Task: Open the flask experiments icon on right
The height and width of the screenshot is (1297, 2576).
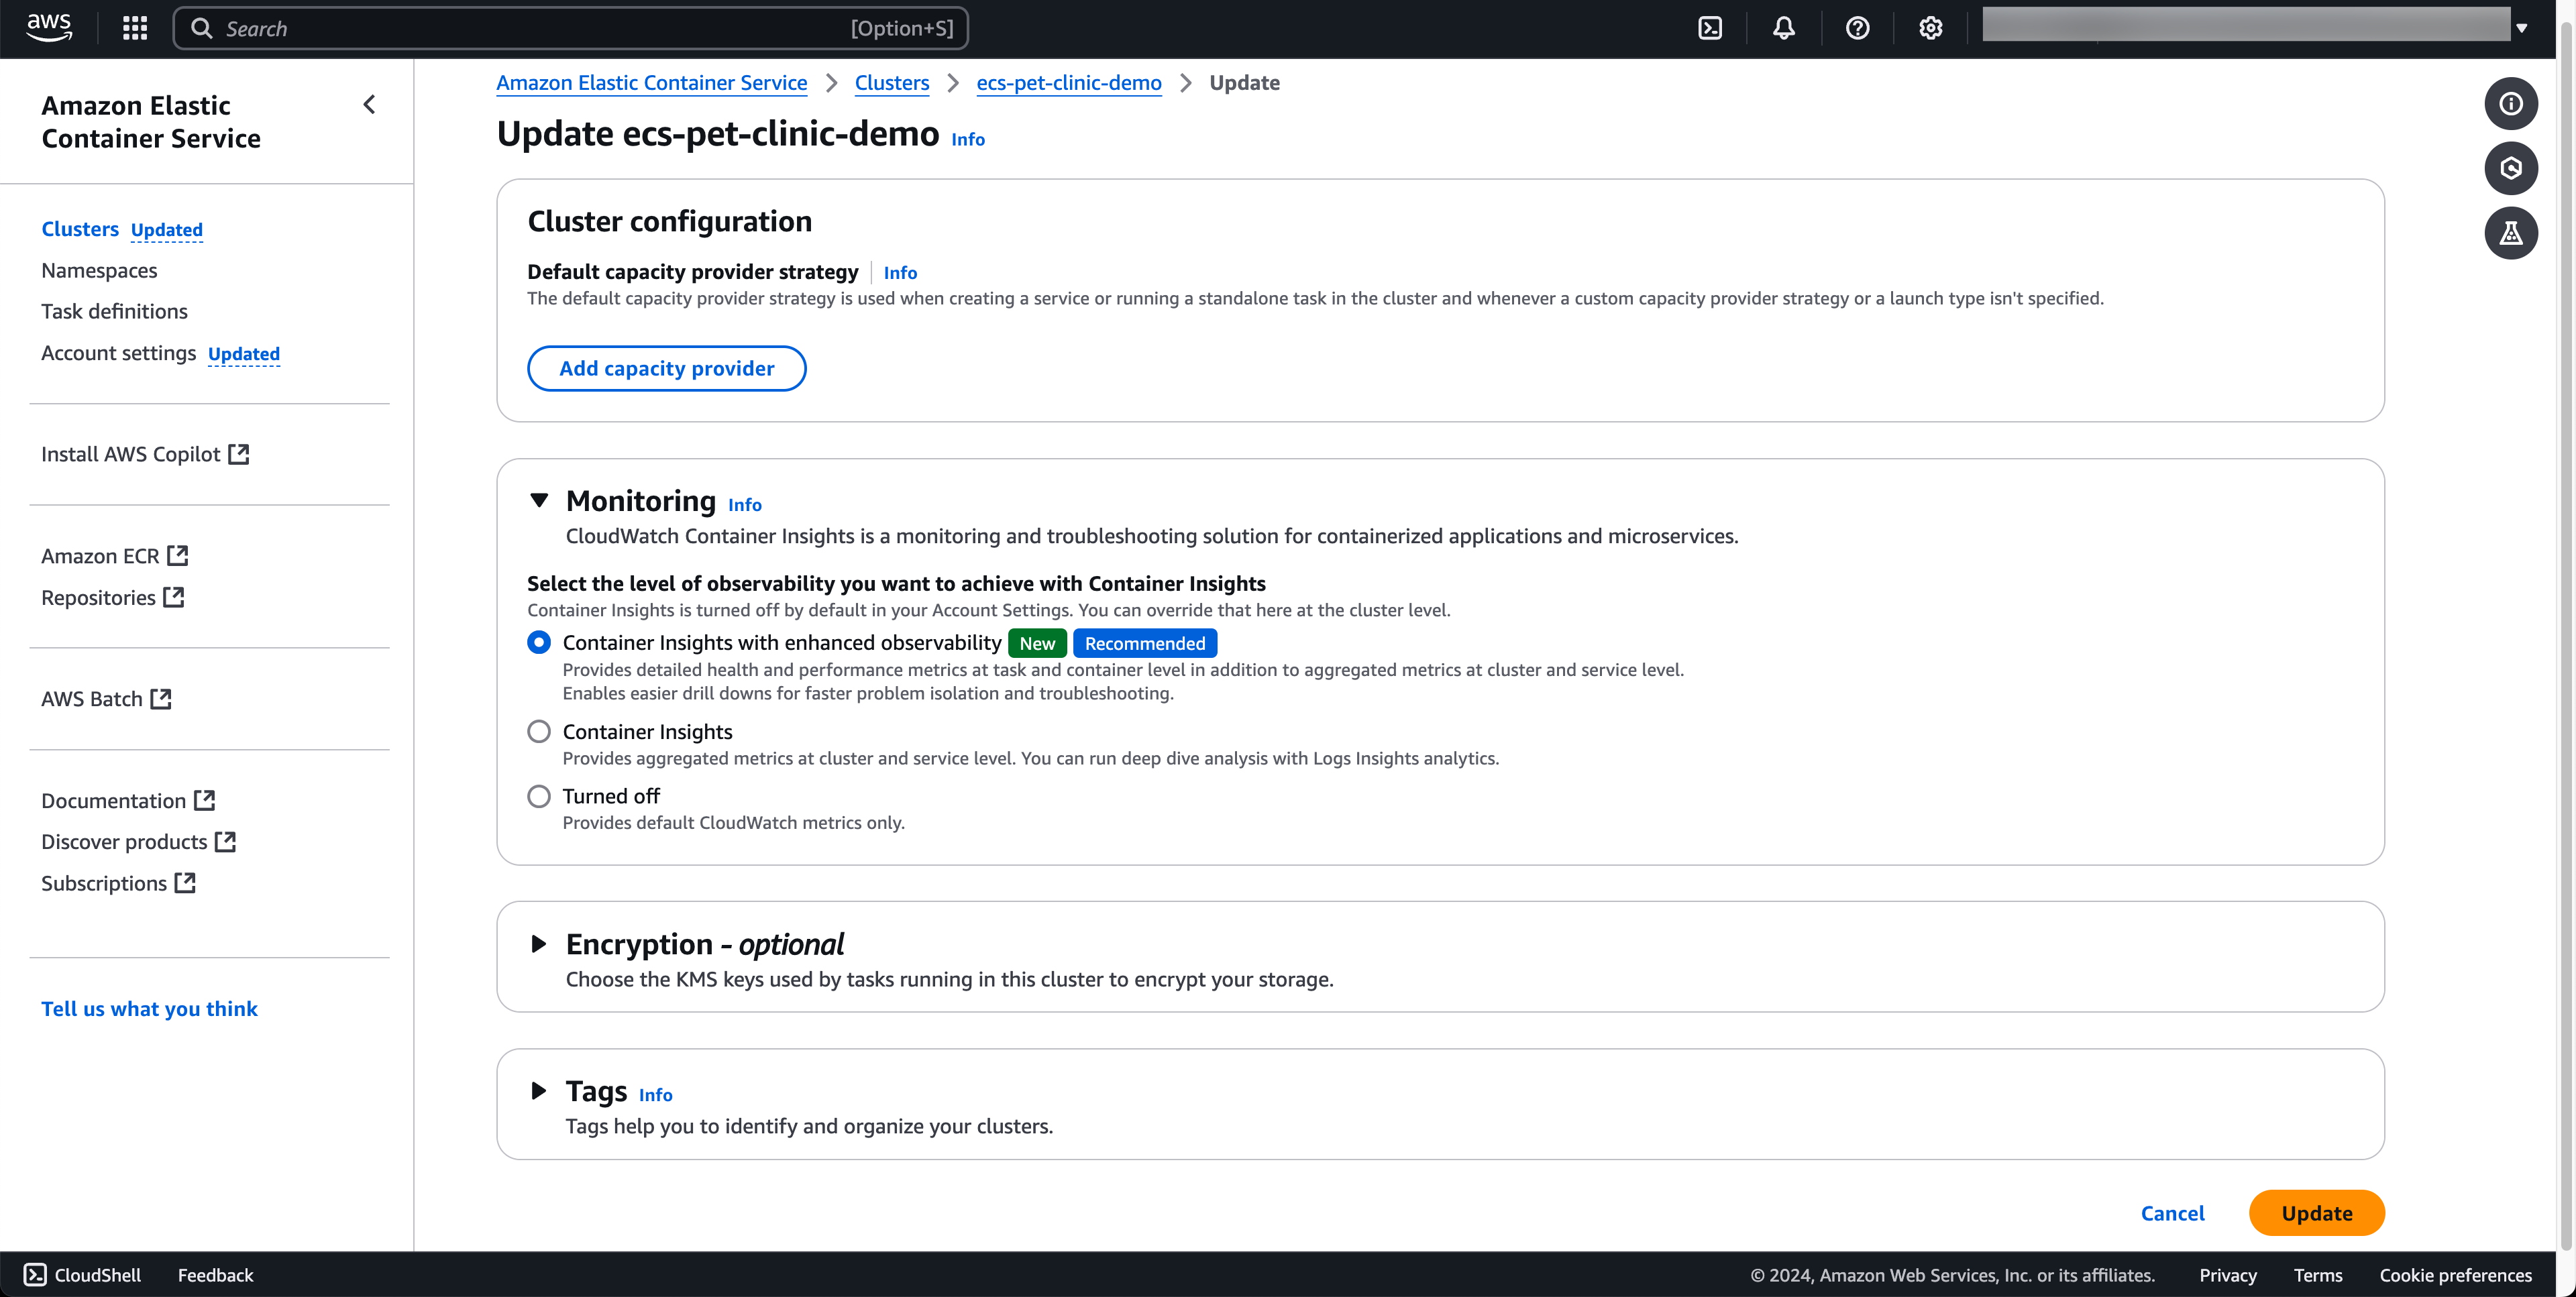Action: [x=2510, y=233]
